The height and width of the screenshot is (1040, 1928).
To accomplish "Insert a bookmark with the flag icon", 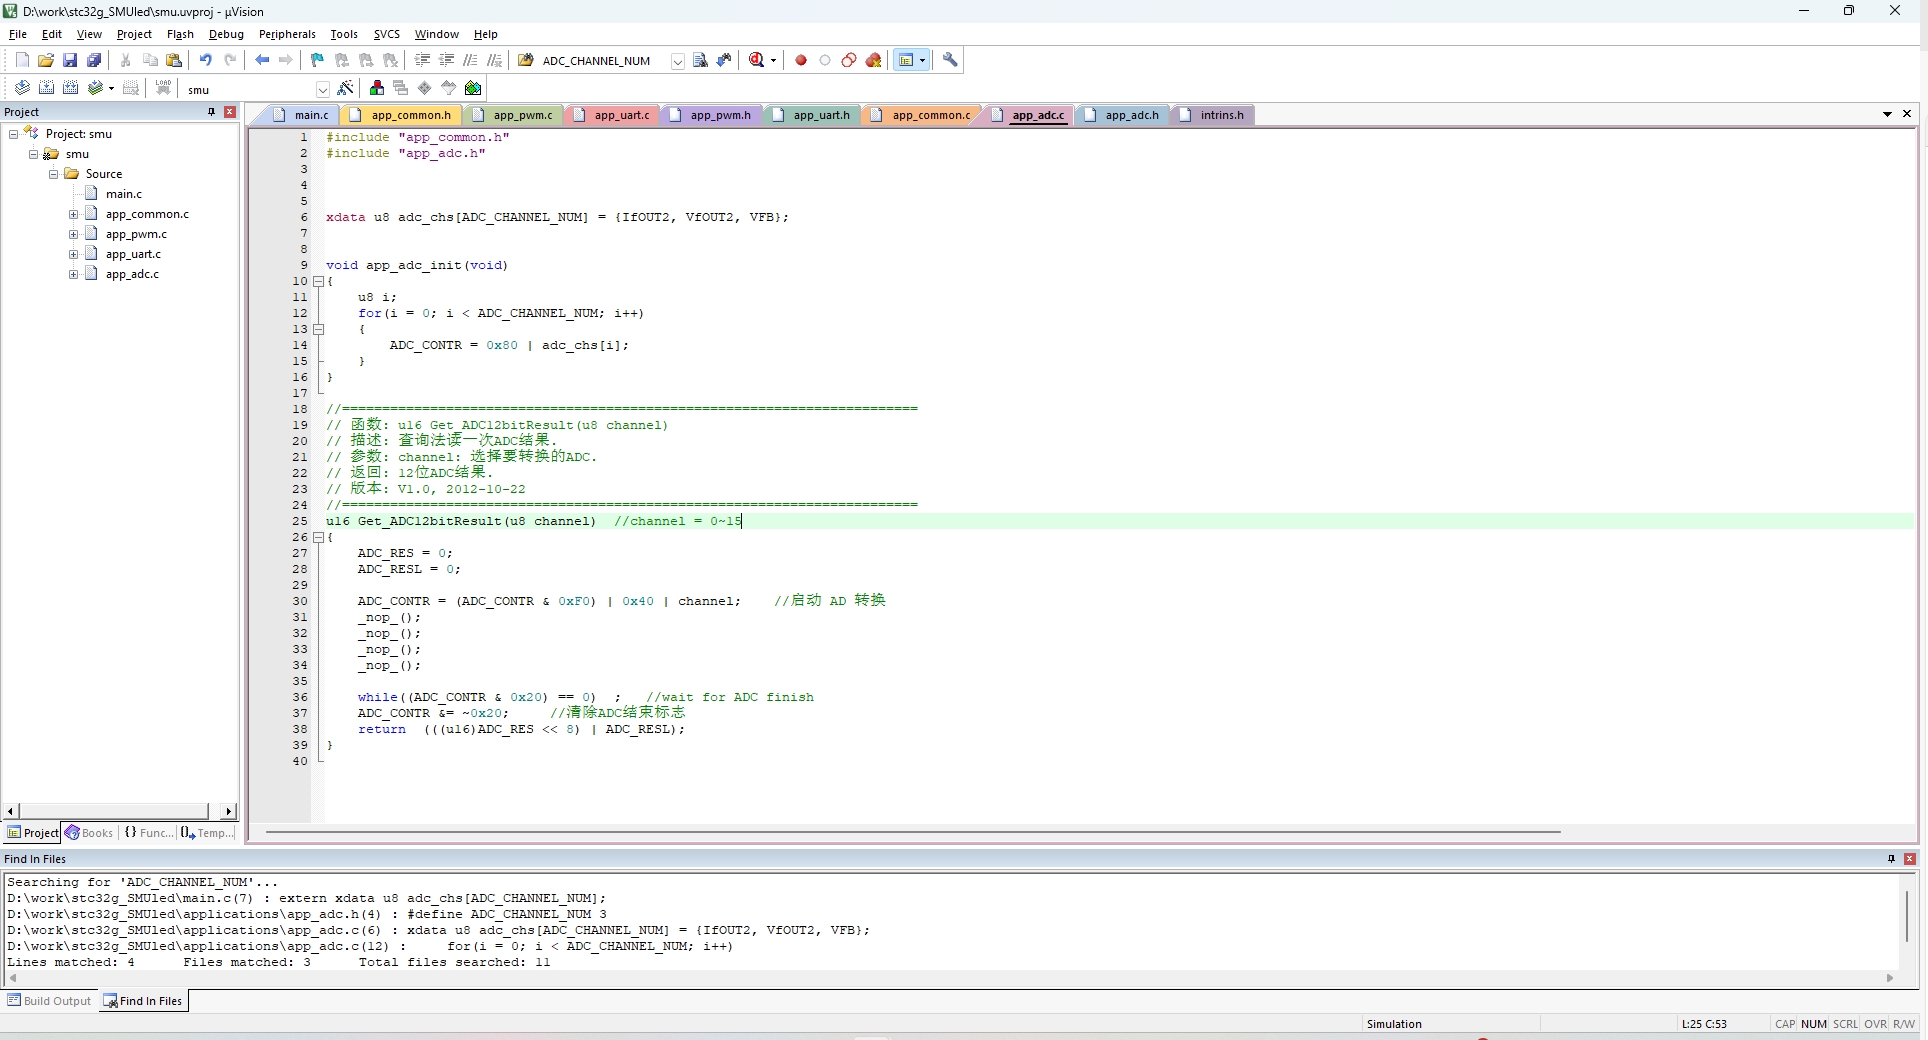I will point(317,60).
